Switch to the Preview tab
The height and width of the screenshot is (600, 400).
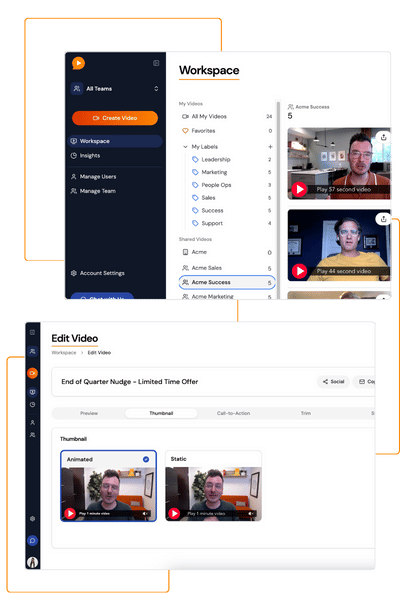[x=89, y=413]
